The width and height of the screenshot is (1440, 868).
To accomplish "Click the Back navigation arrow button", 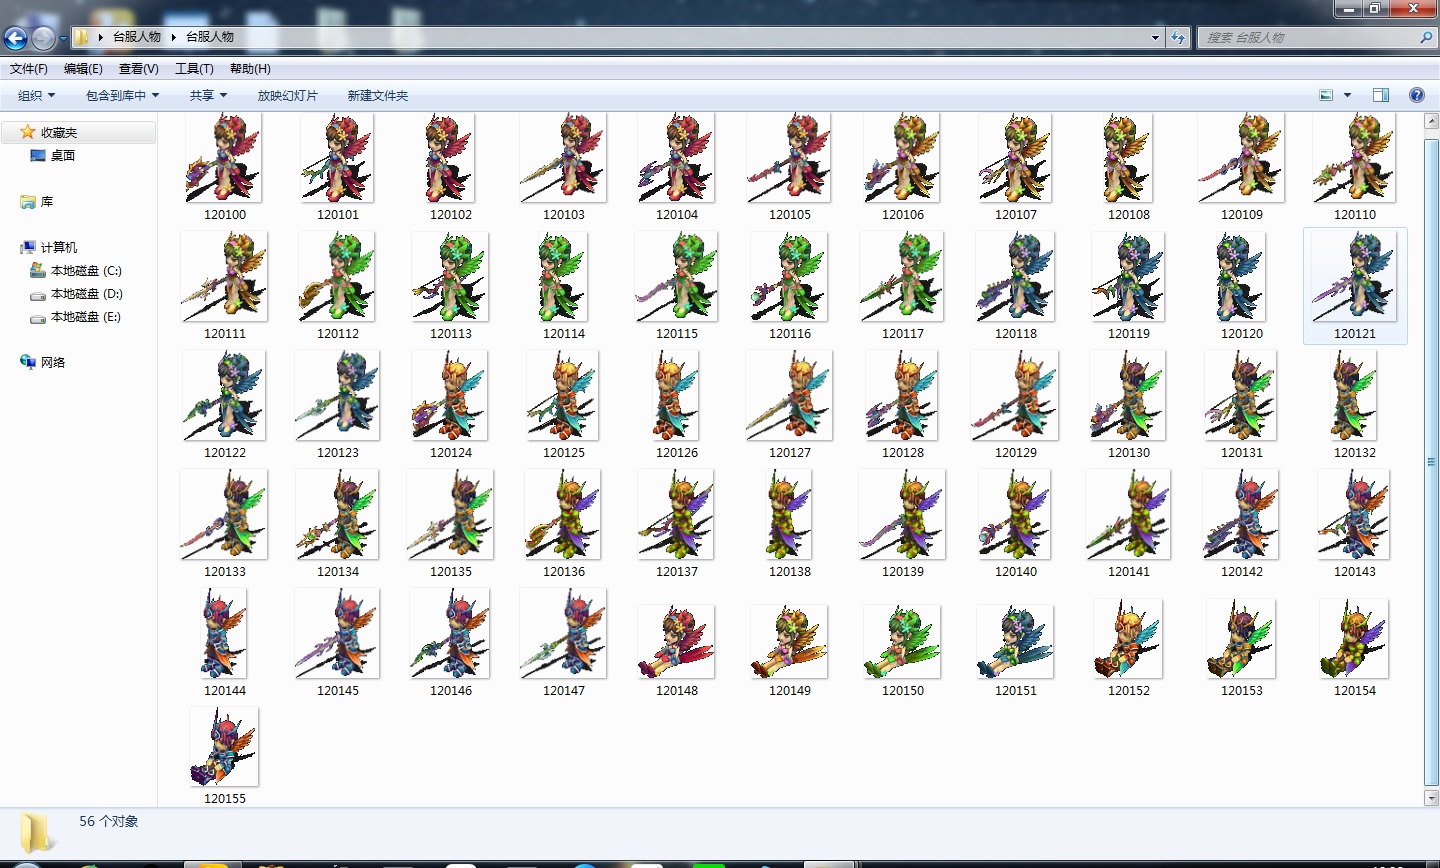I will pyautogui.click(x=15, y=38).
